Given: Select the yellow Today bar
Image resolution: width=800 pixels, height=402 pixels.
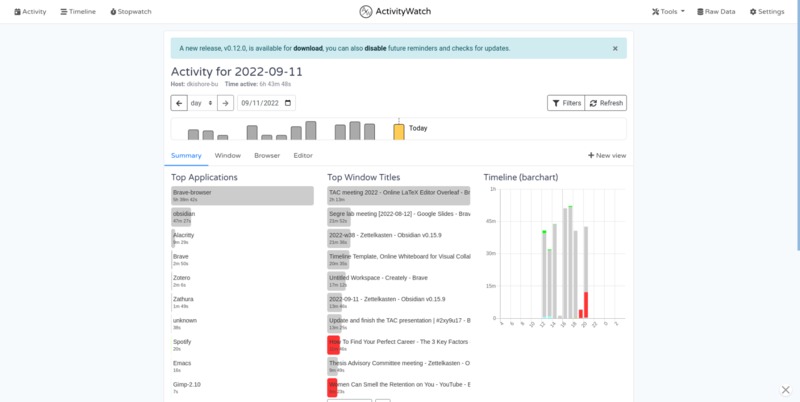Looking at the screenshot, I should (399, 132).
